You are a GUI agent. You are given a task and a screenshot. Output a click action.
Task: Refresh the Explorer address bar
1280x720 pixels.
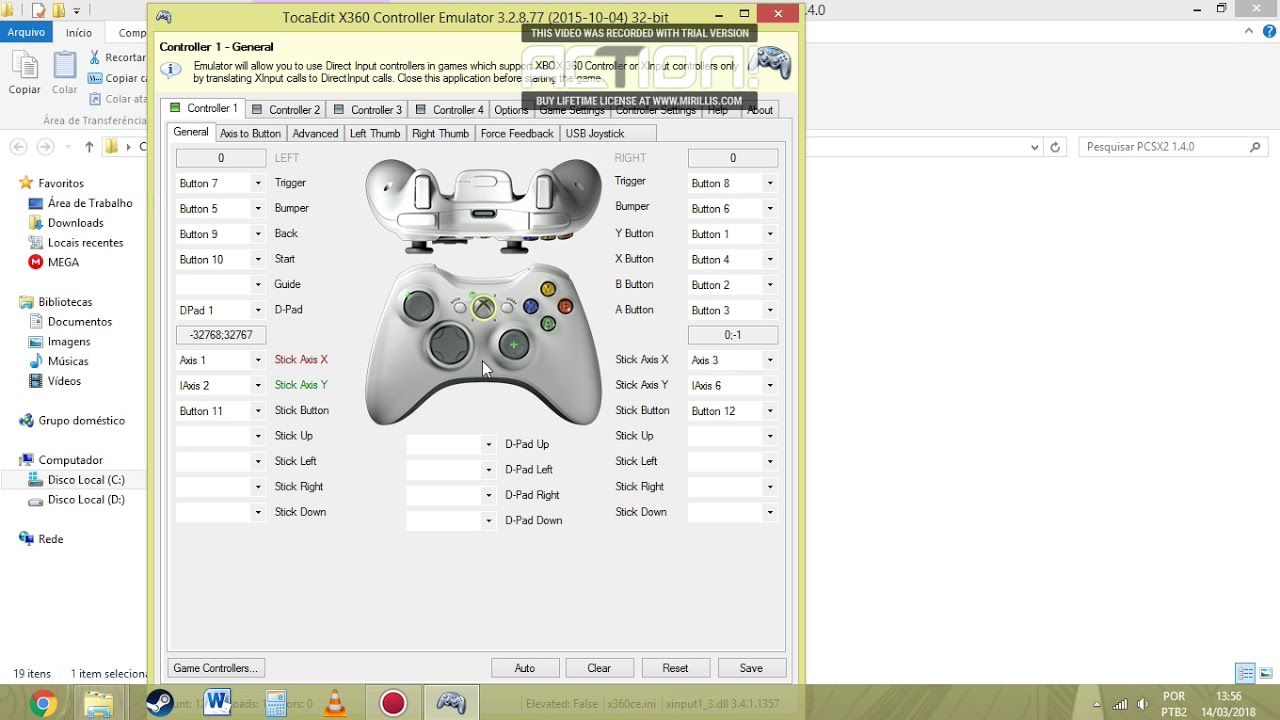click(1055, 147)
